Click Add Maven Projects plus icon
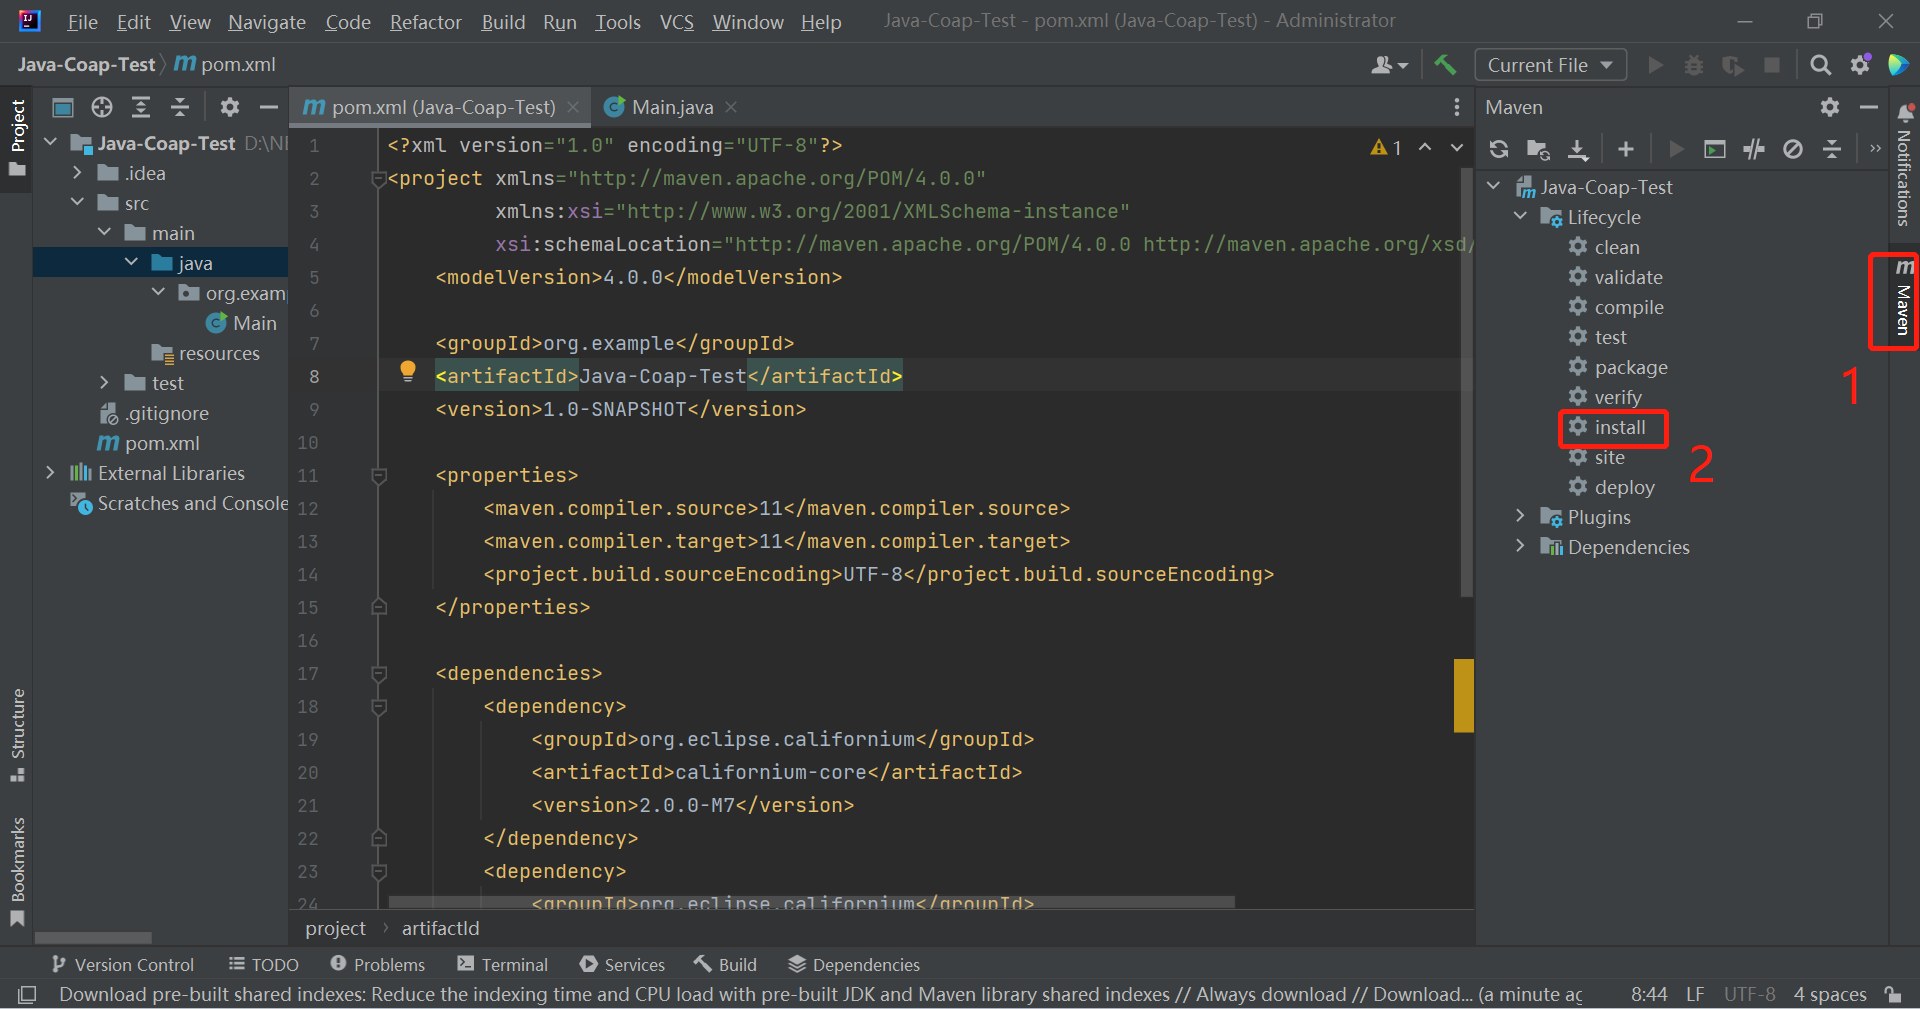The width and height of the screenshot is (1920, 1009). [1626, 149]
